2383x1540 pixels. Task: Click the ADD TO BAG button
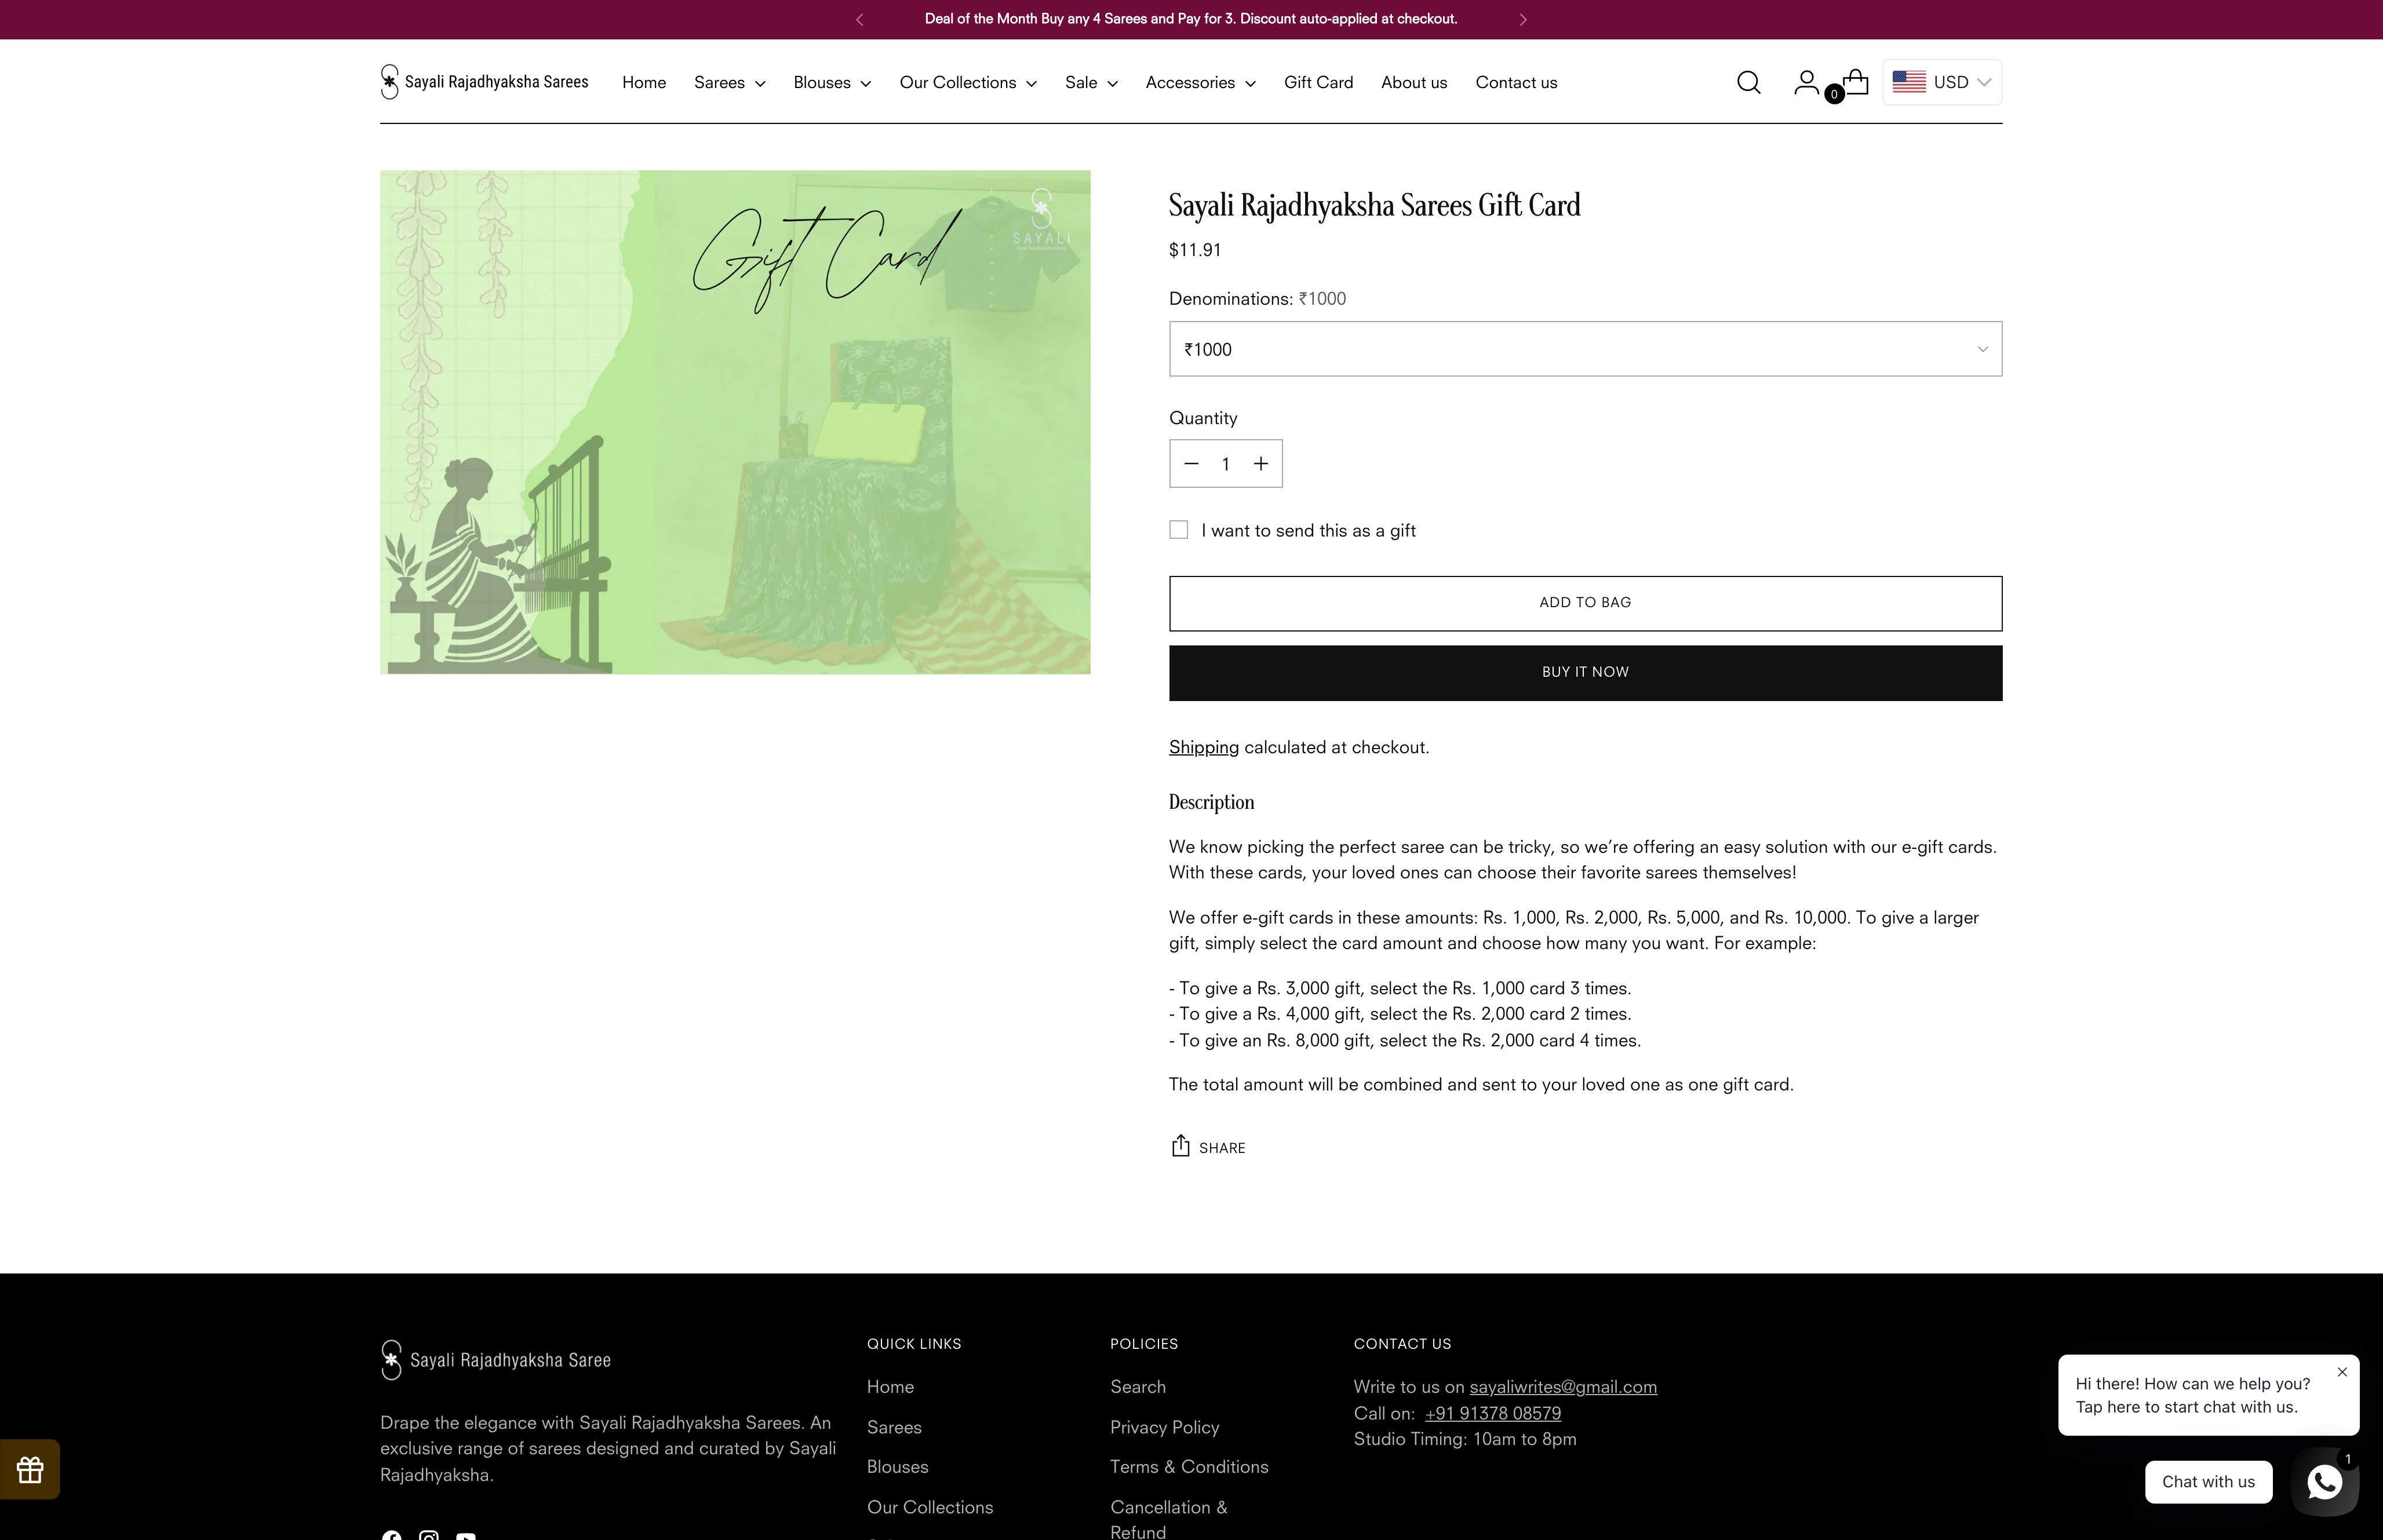click(x=1584, y=602)
